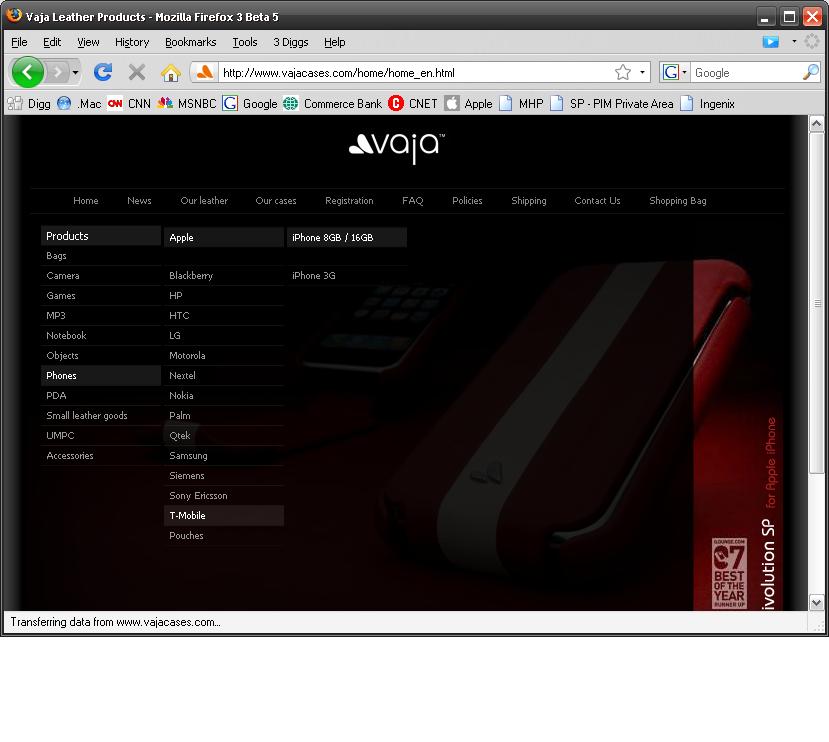The image size is (829, 742).
Task: Select Accessories category
Action: pos(101,455)
